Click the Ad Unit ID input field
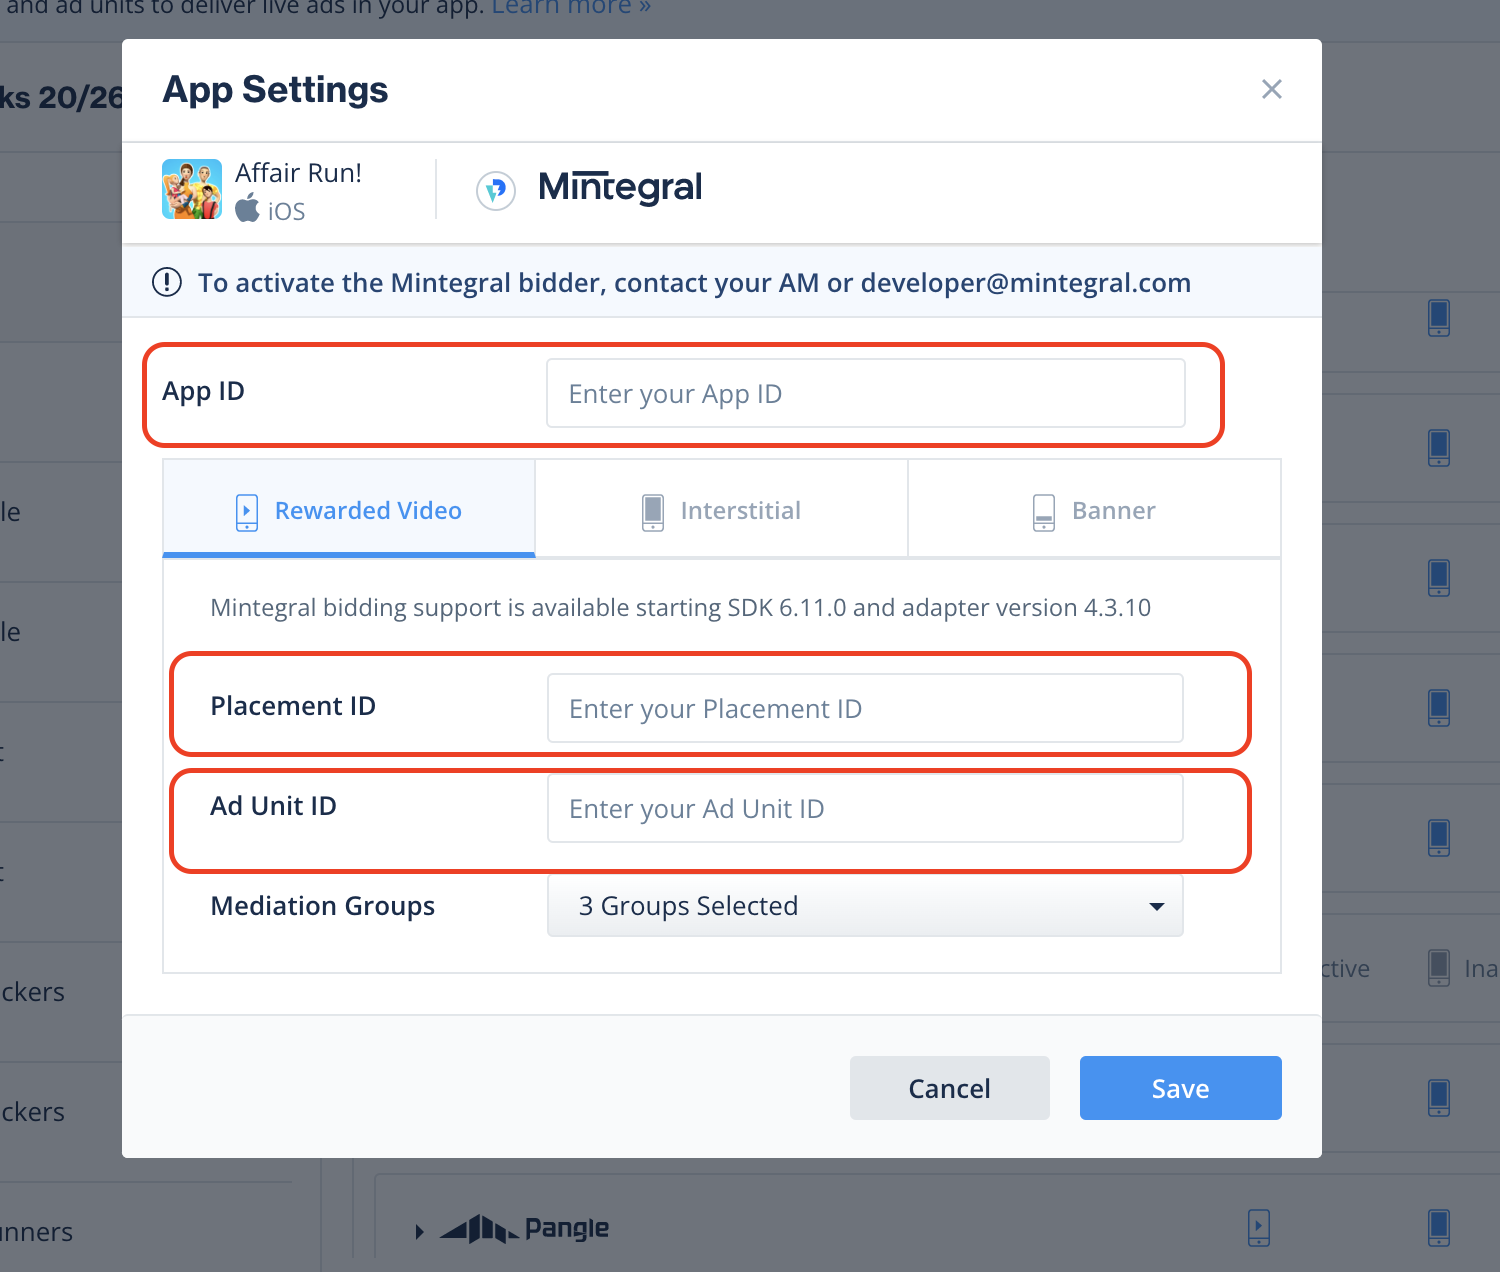This screenshot has height=1272, width=1500. [x=865, y=808]
